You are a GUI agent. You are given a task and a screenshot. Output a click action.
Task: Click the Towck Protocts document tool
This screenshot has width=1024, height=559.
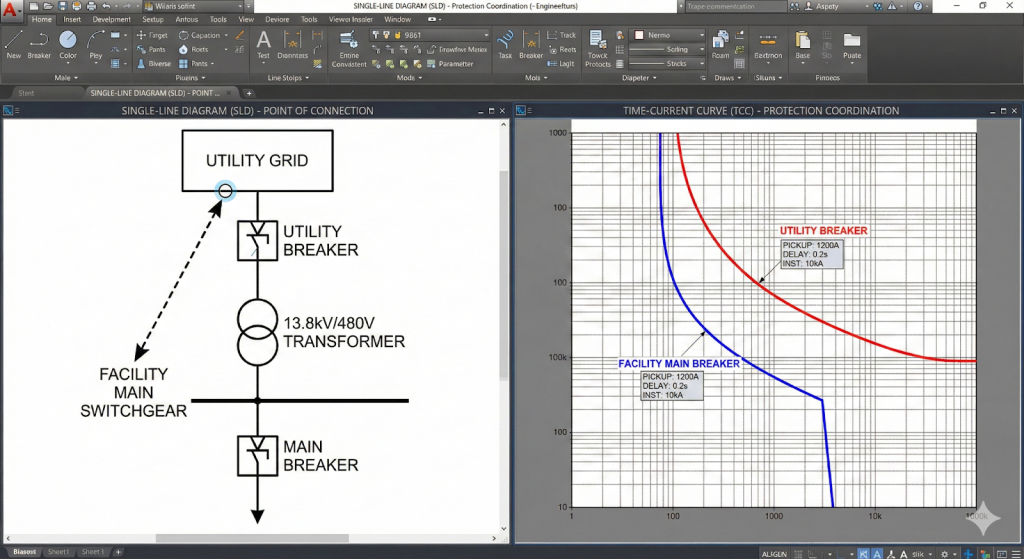click(x=598, y=48)
